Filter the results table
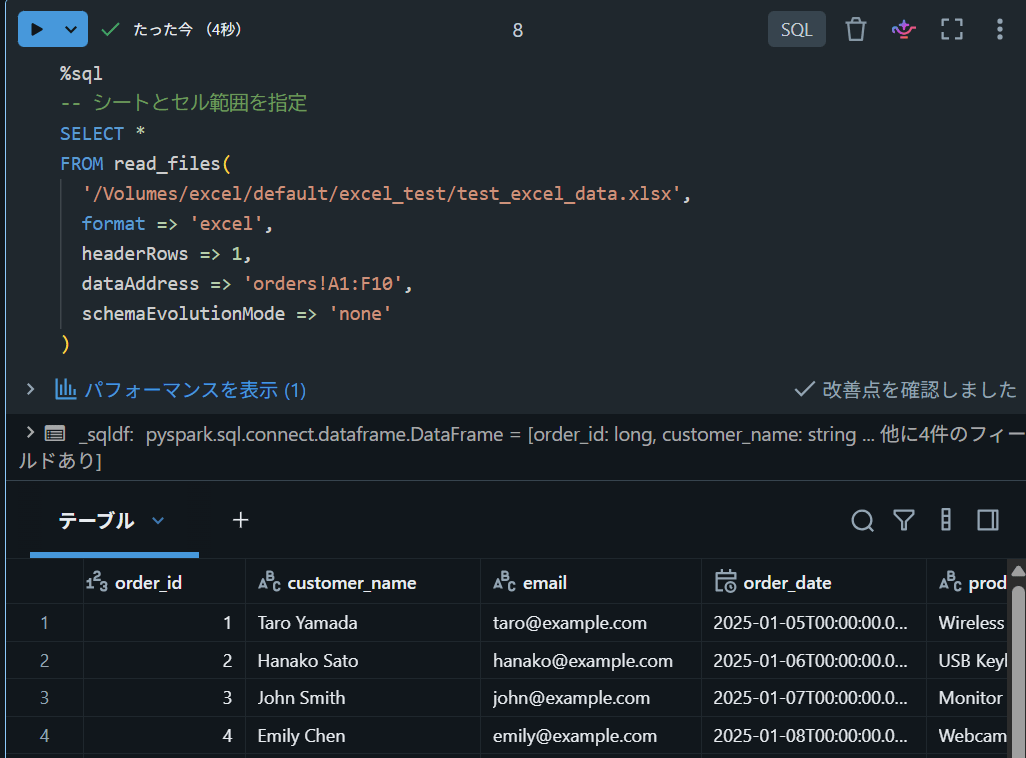The height and width of the screenshot is (758, 1026). coord(904,520)
